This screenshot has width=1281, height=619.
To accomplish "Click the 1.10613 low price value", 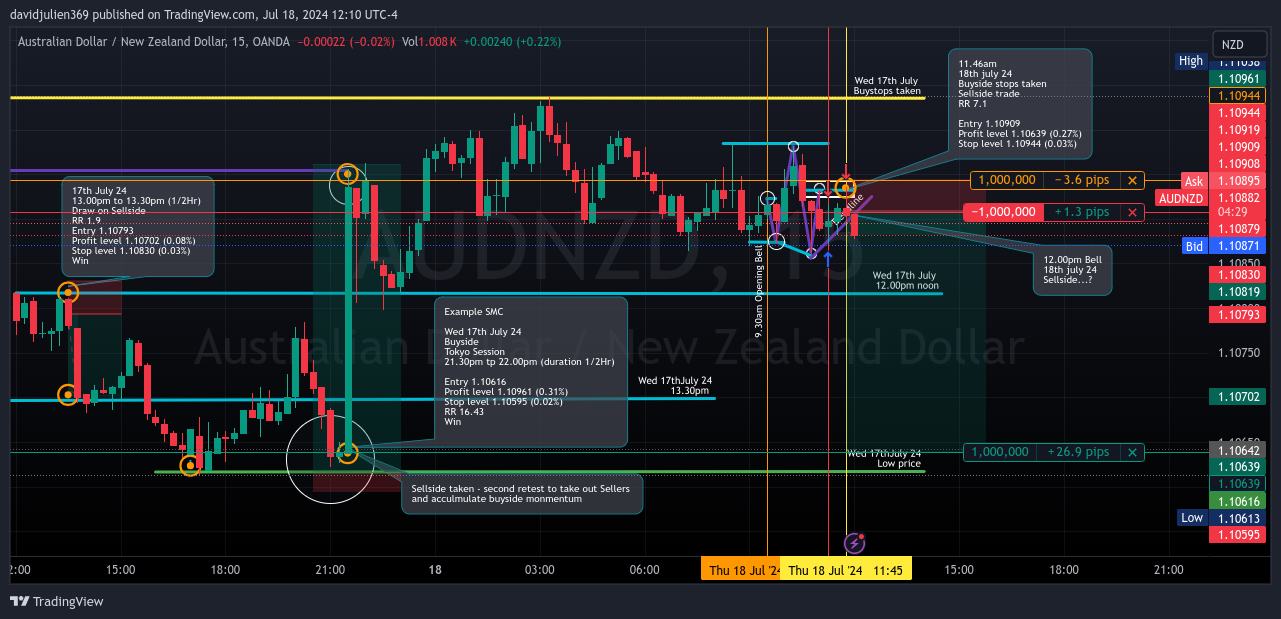I will [x=1239, y=518].
